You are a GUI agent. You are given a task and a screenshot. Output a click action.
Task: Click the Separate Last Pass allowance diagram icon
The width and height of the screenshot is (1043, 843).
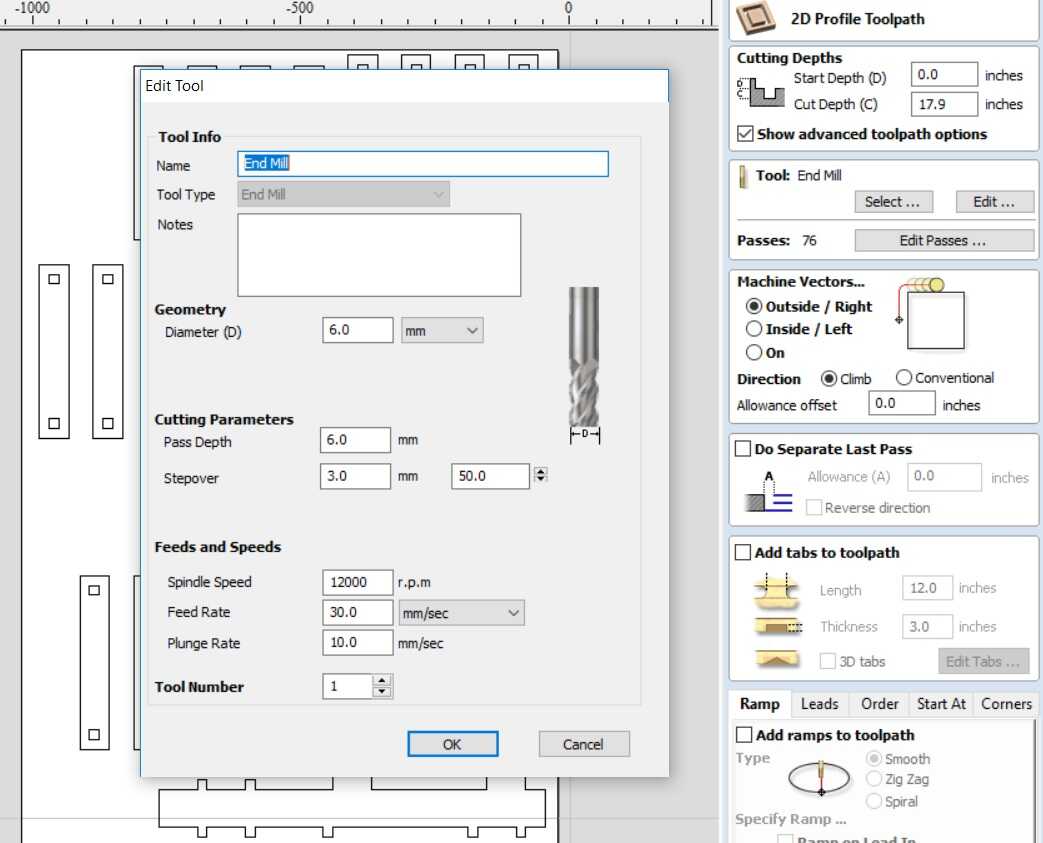click(x=769, y=492)
